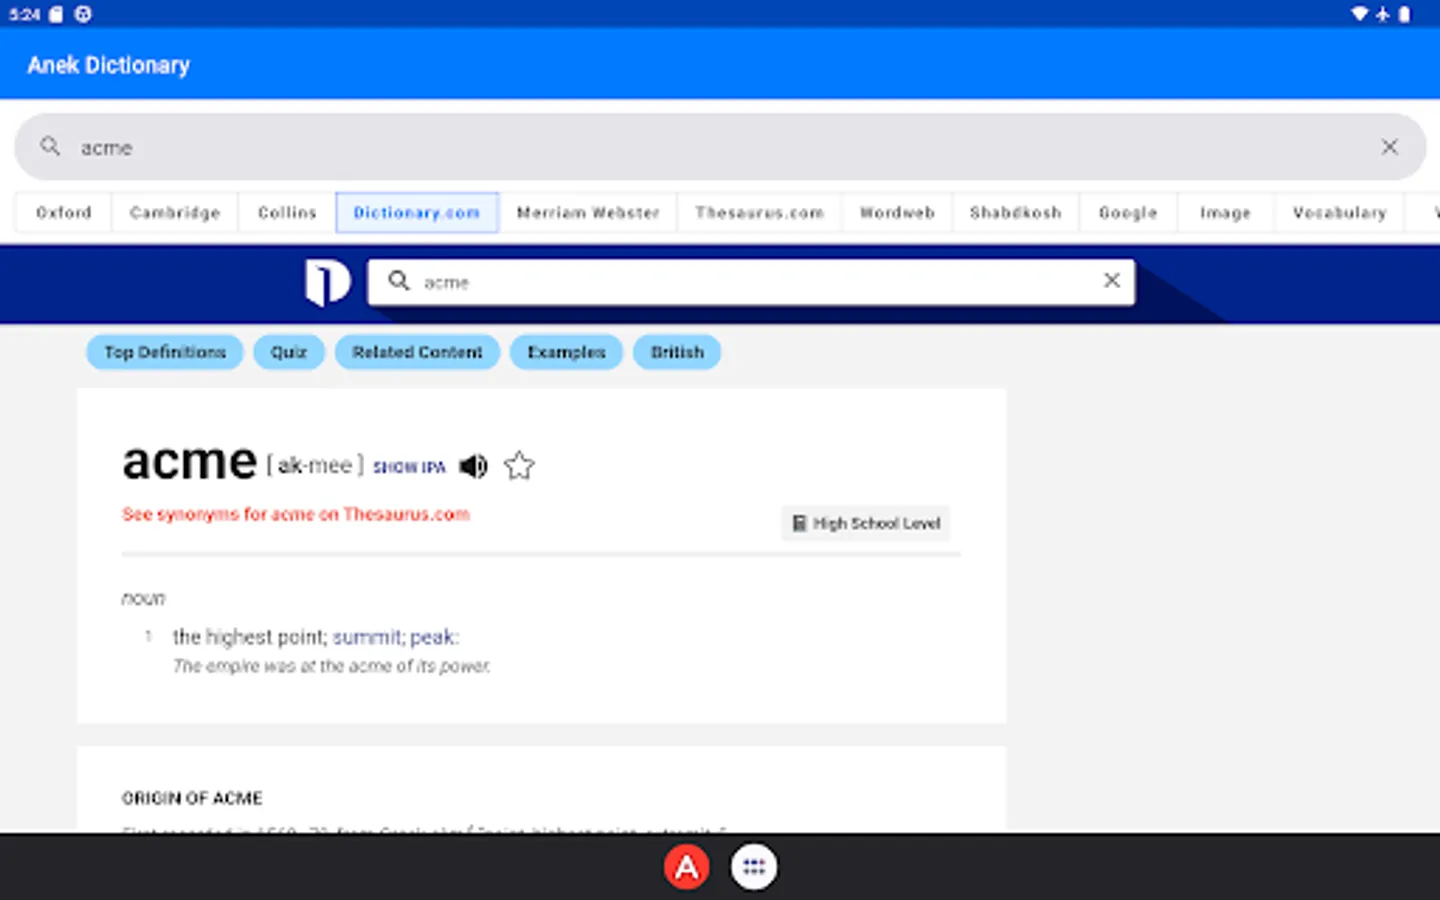Tap the Wi-Fi status icon

1359,14
